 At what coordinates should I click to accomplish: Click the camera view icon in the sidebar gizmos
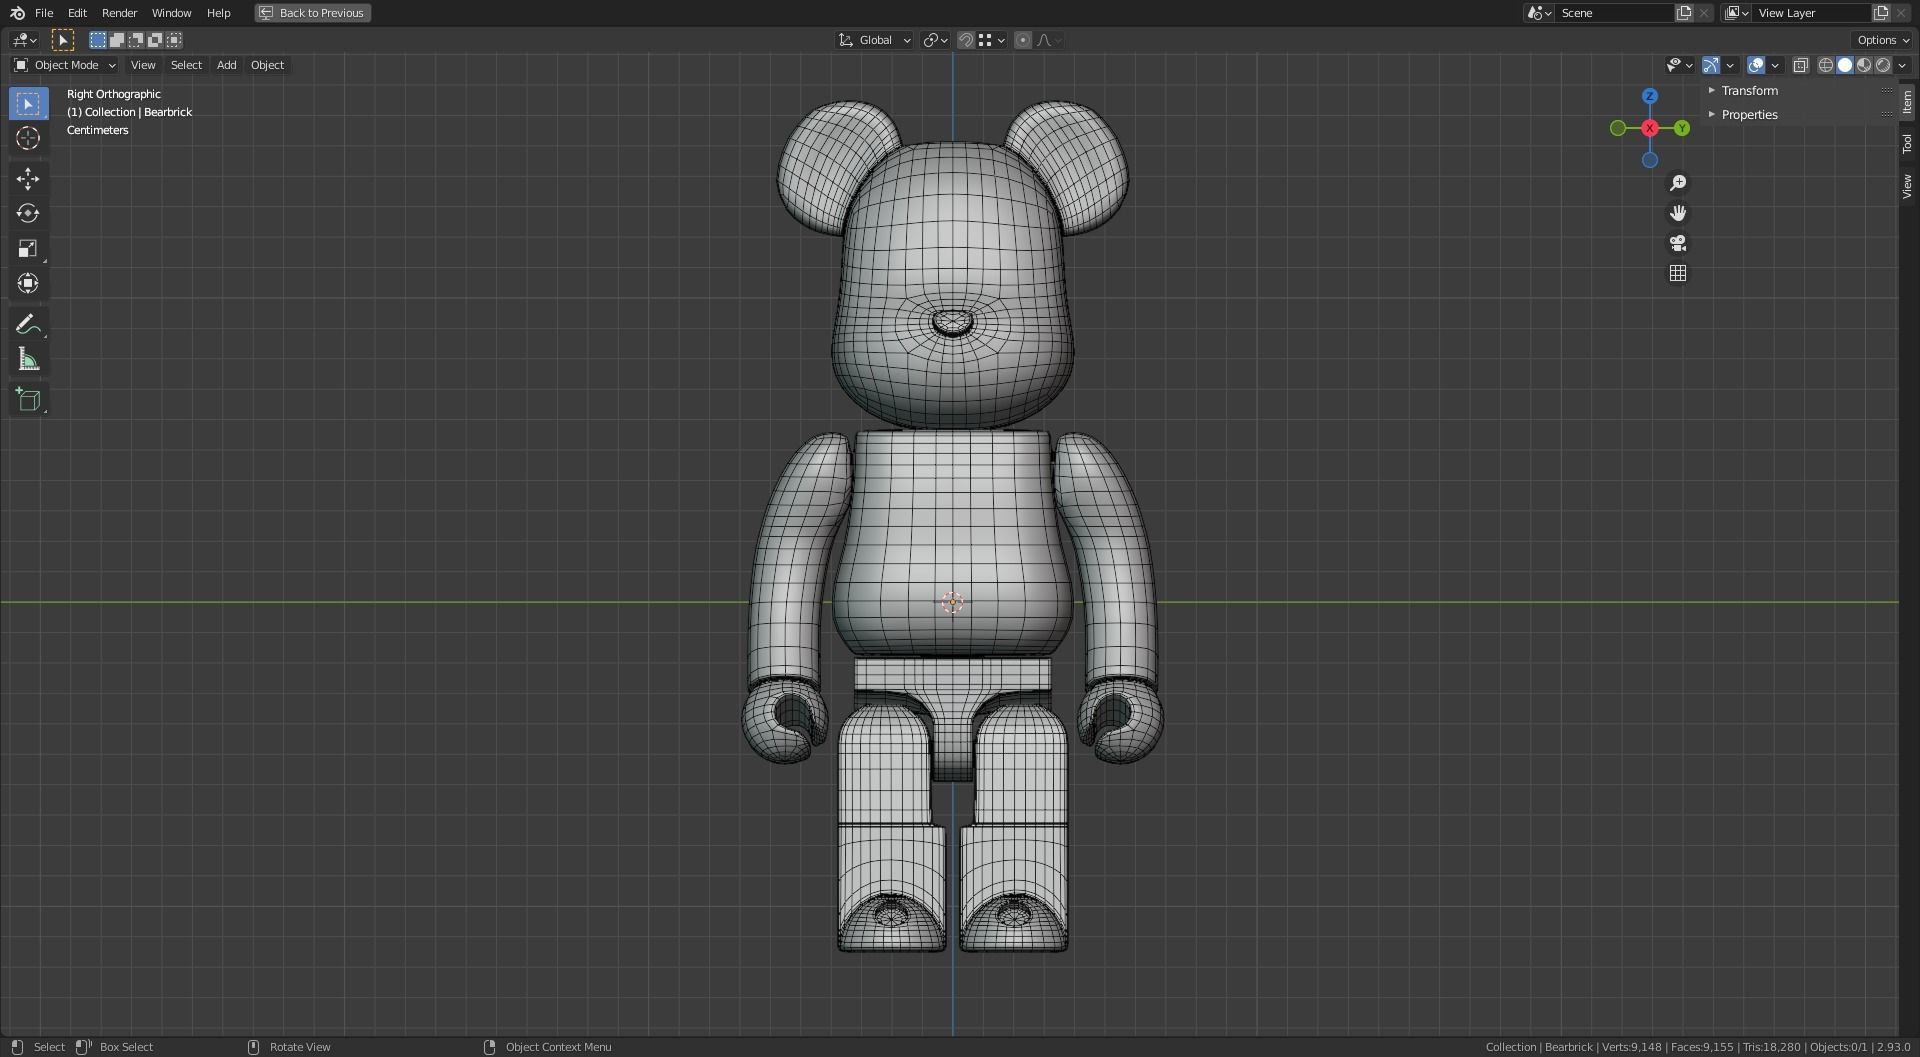coord(1678,243)
